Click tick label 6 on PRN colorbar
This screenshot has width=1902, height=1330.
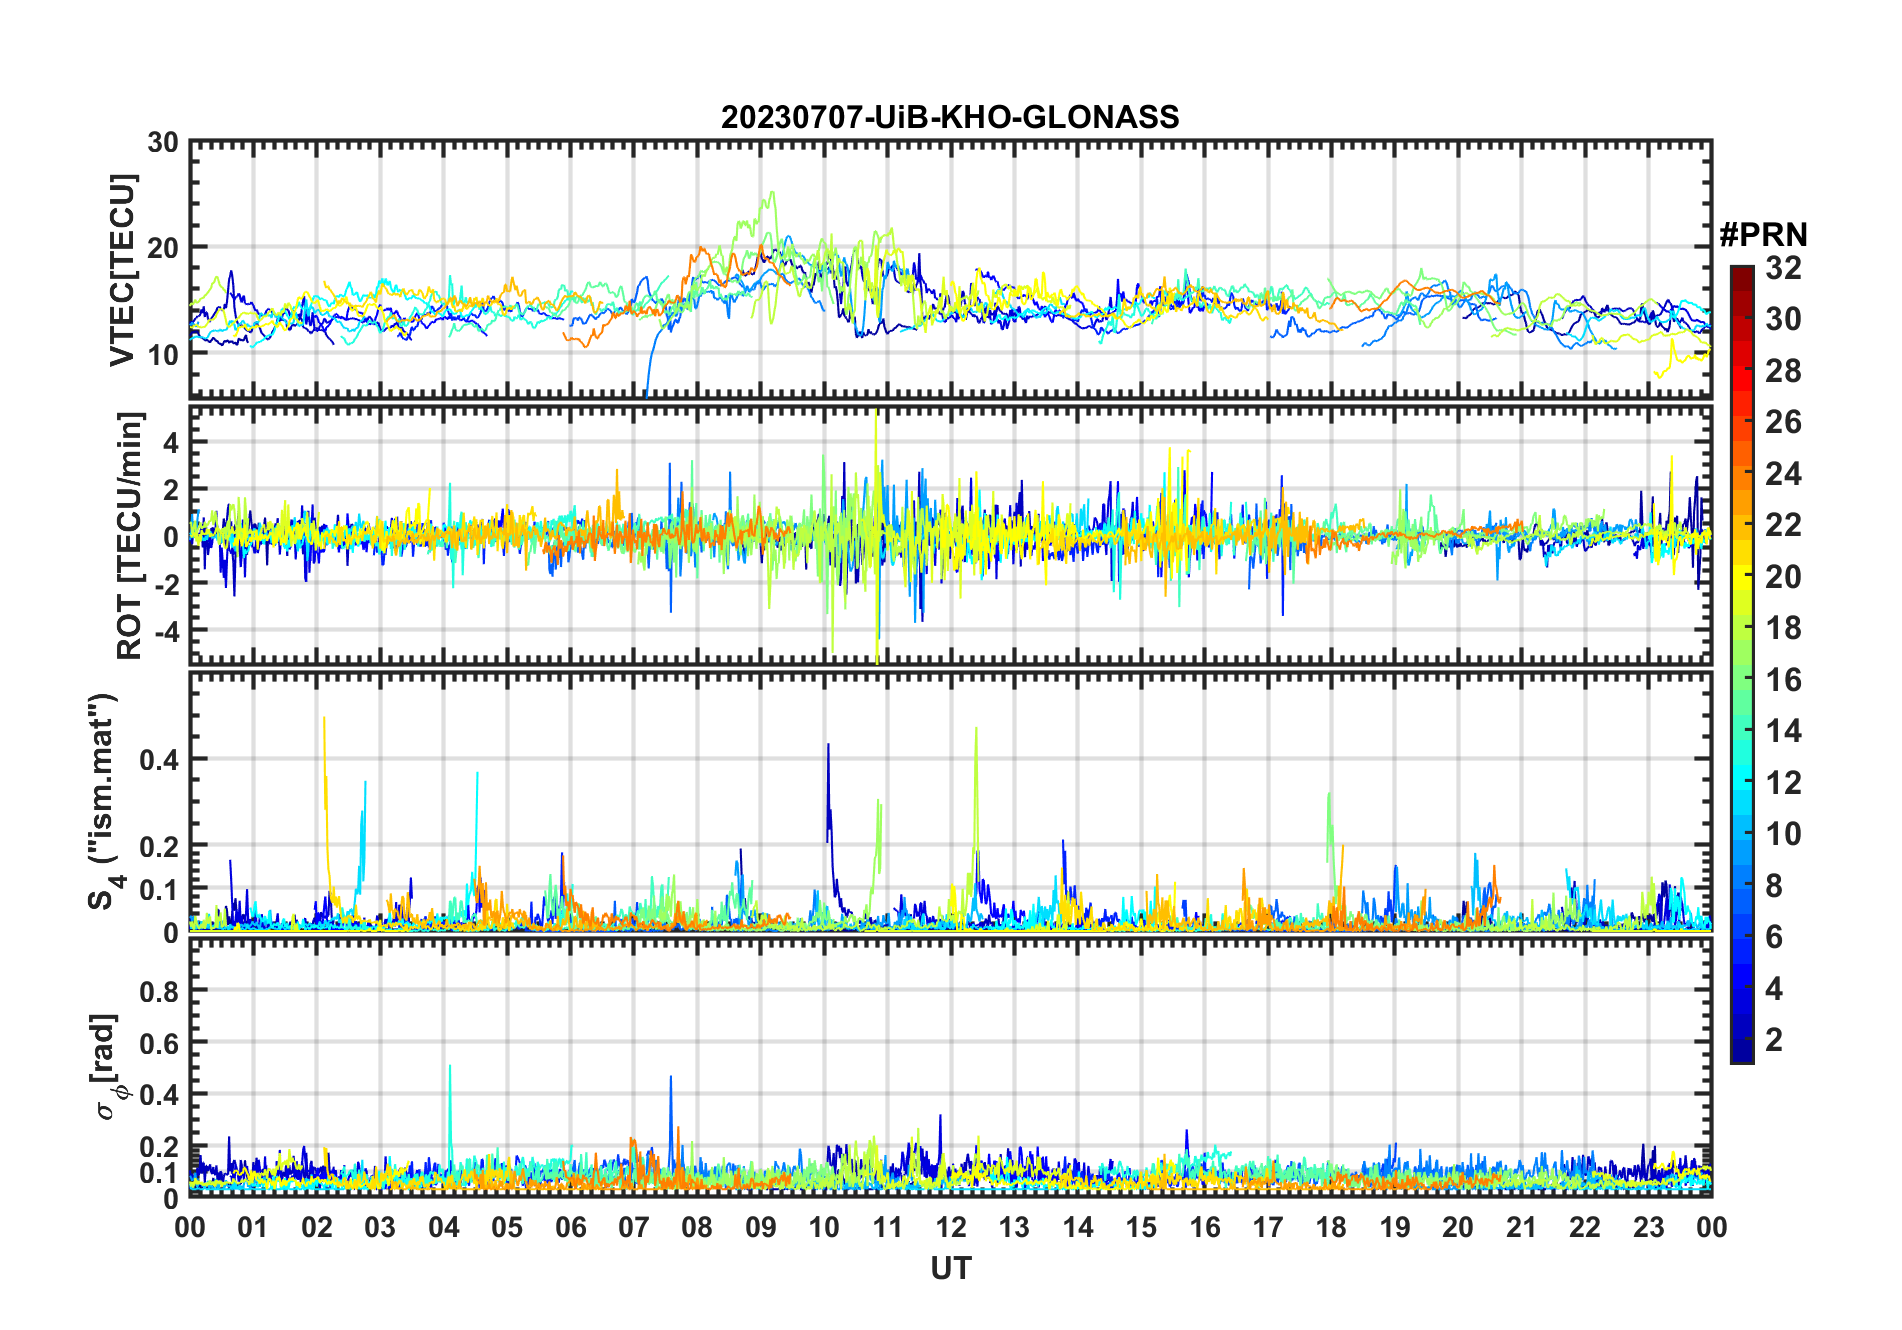click(x=1775, y=937)
